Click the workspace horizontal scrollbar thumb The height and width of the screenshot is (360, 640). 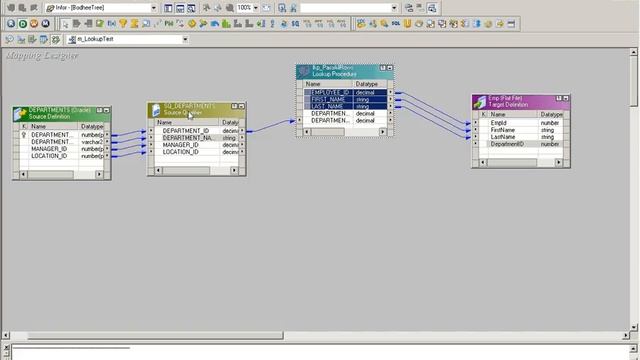(x=155, y=336)
